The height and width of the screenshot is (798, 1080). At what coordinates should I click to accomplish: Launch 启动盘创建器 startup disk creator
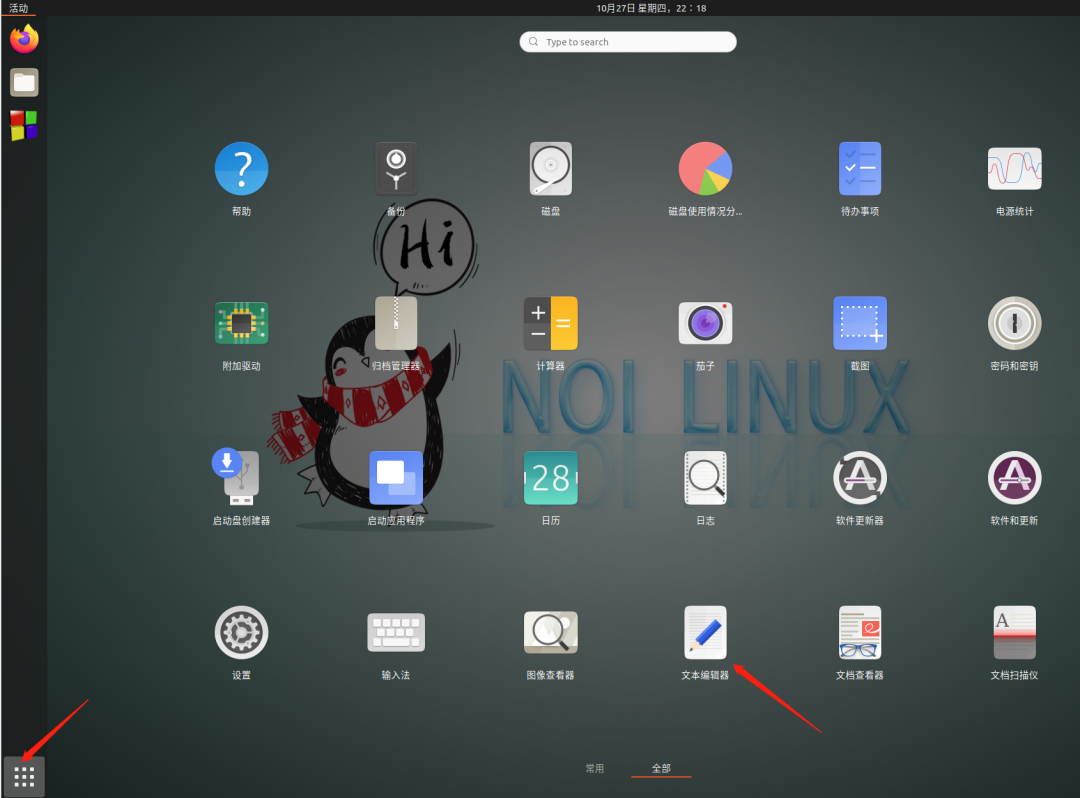click(x=236, y=476)
